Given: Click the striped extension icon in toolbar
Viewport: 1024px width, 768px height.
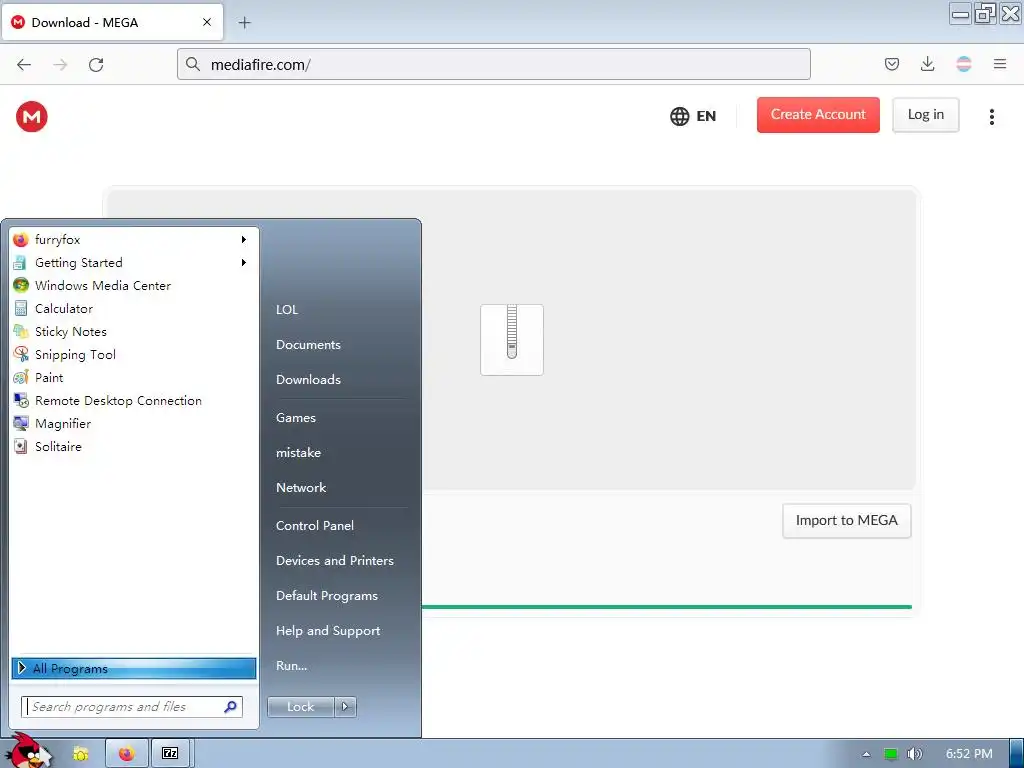Looking at the screenshot, I should (963, 64).
